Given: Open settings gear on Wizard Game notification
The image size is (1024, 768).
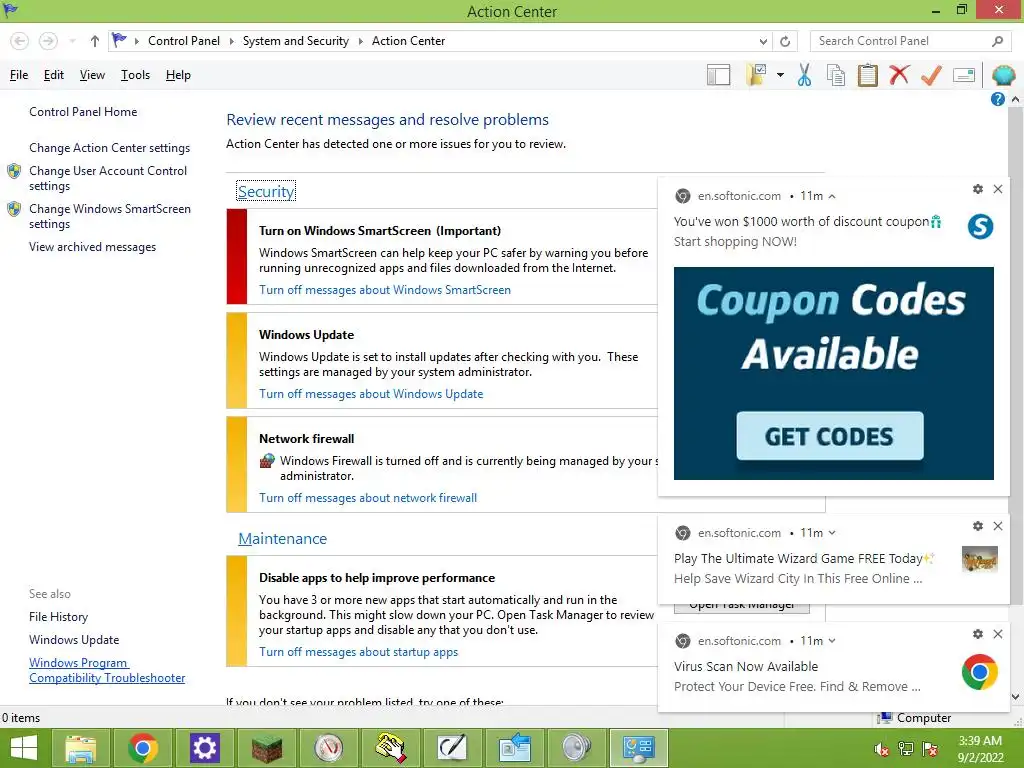Looking at the screenshot, I should [978, 526].
